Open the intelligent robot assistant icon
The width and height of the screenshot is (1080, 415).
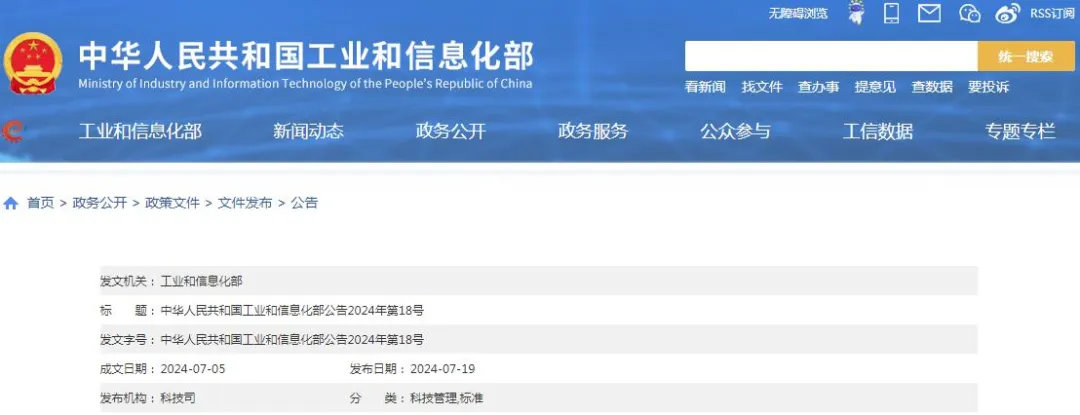[x=856, y=12]
